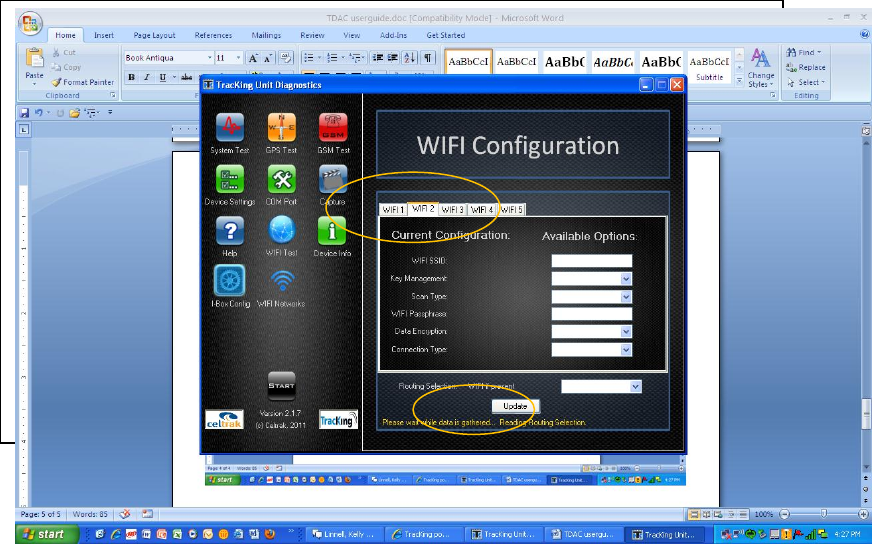The height and width of the screenshot is (544, 872).
Task: Open the Change Styles dropdown
Action: pos(761,67)
